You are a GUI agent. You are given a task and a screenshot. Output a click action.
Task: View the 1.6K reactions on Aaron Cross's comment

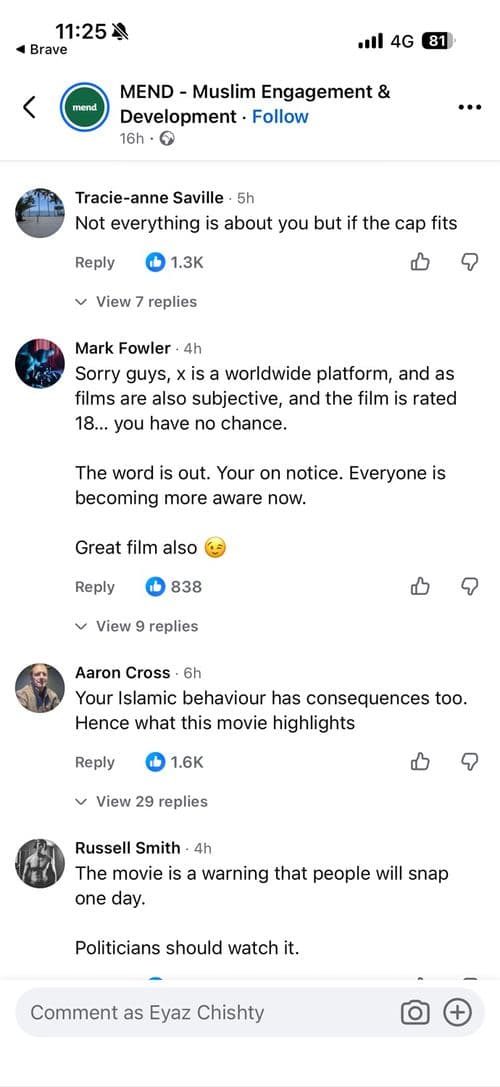point(175,762)
